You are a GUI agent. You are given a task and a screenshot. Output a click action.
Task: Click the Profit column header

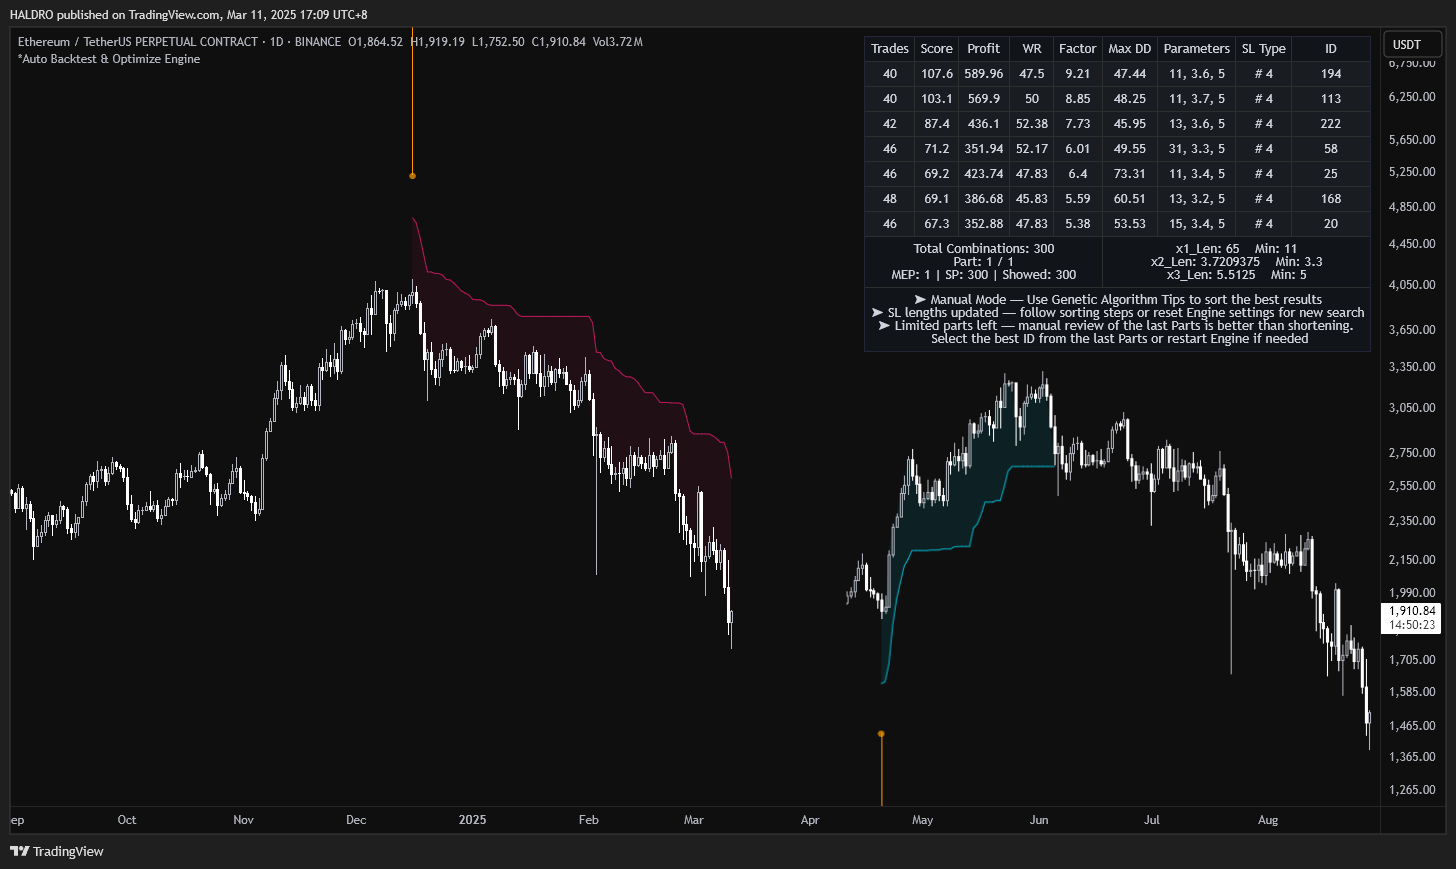984,48
